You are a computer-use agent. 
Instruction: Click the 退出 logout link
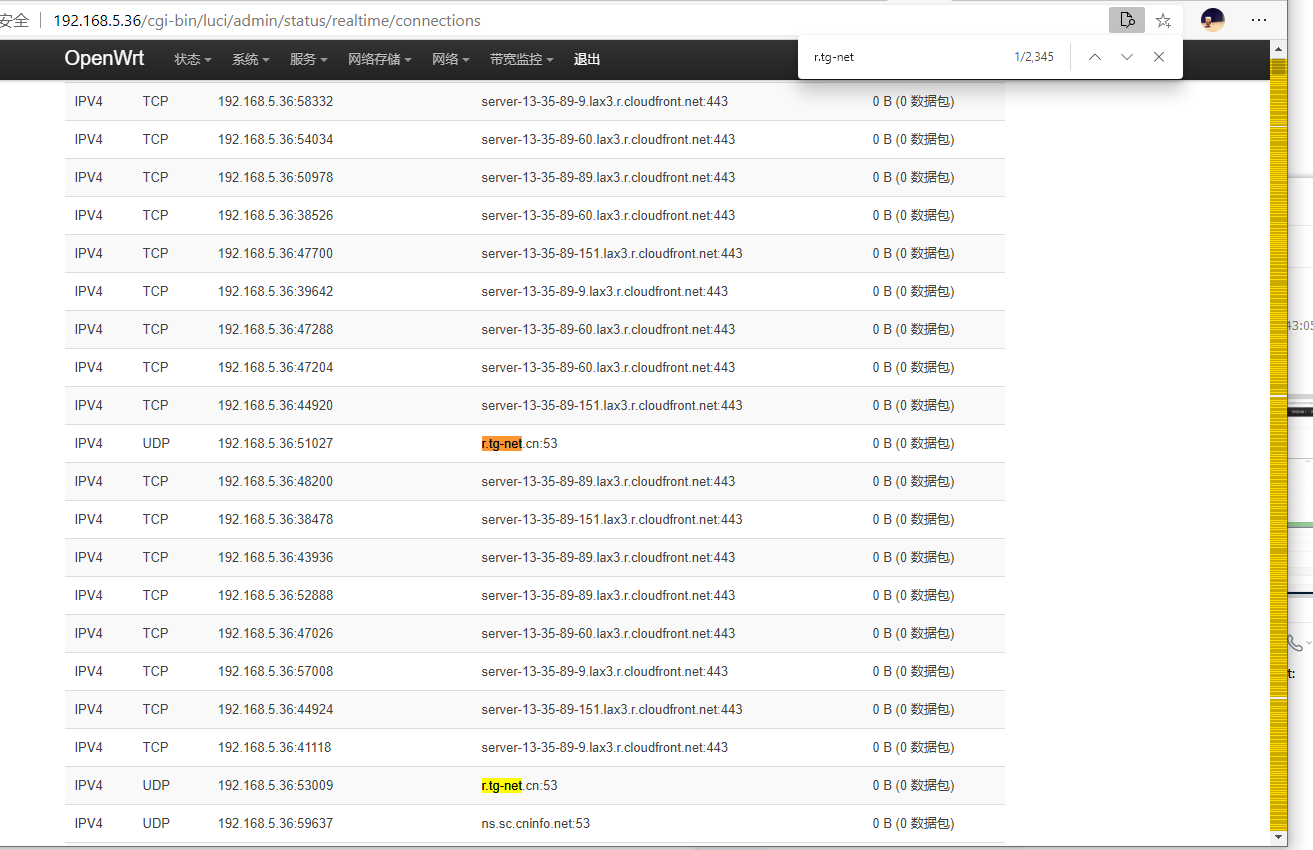click(587, 59)
